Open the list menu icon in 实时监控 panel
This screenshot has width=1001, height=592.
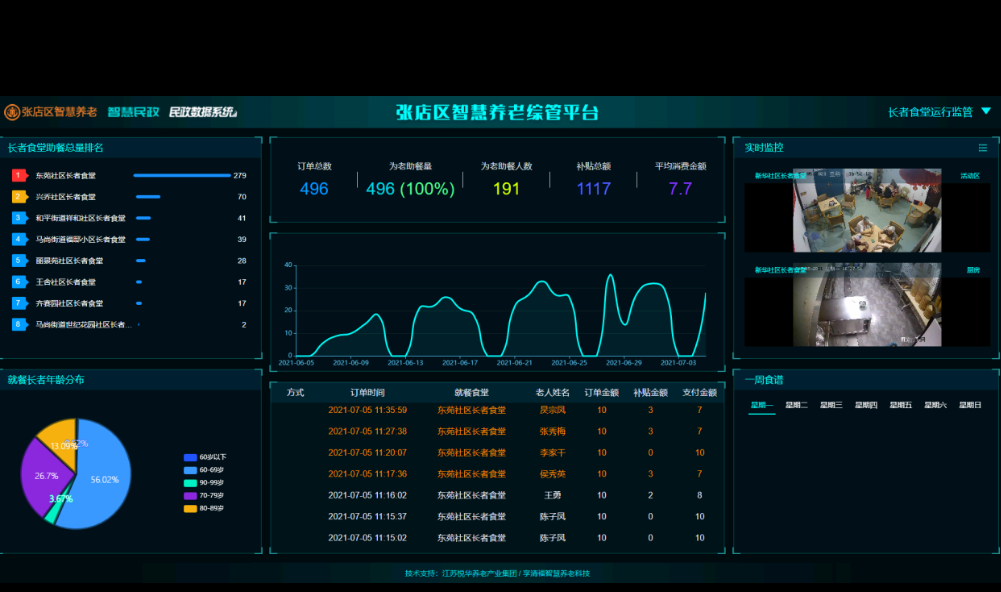(982, 148)
